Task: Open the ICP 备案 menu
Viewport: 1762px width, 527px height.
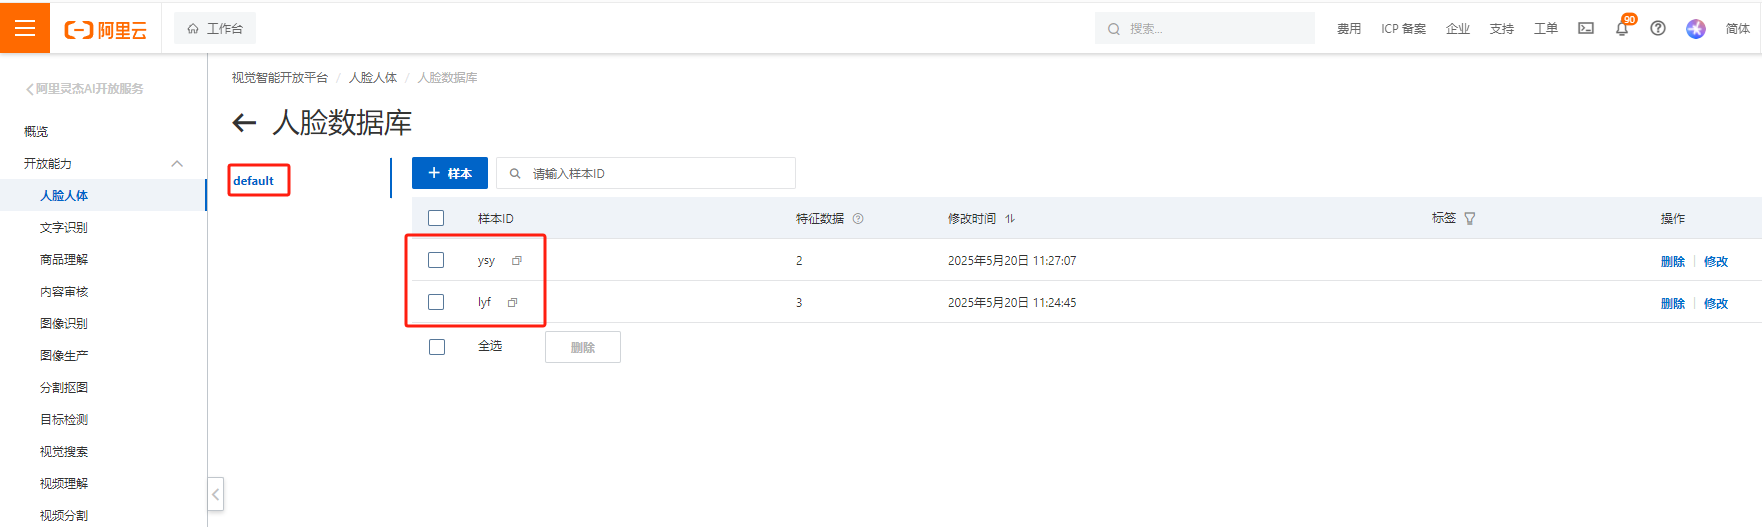Action: [x=1403, y=29]
